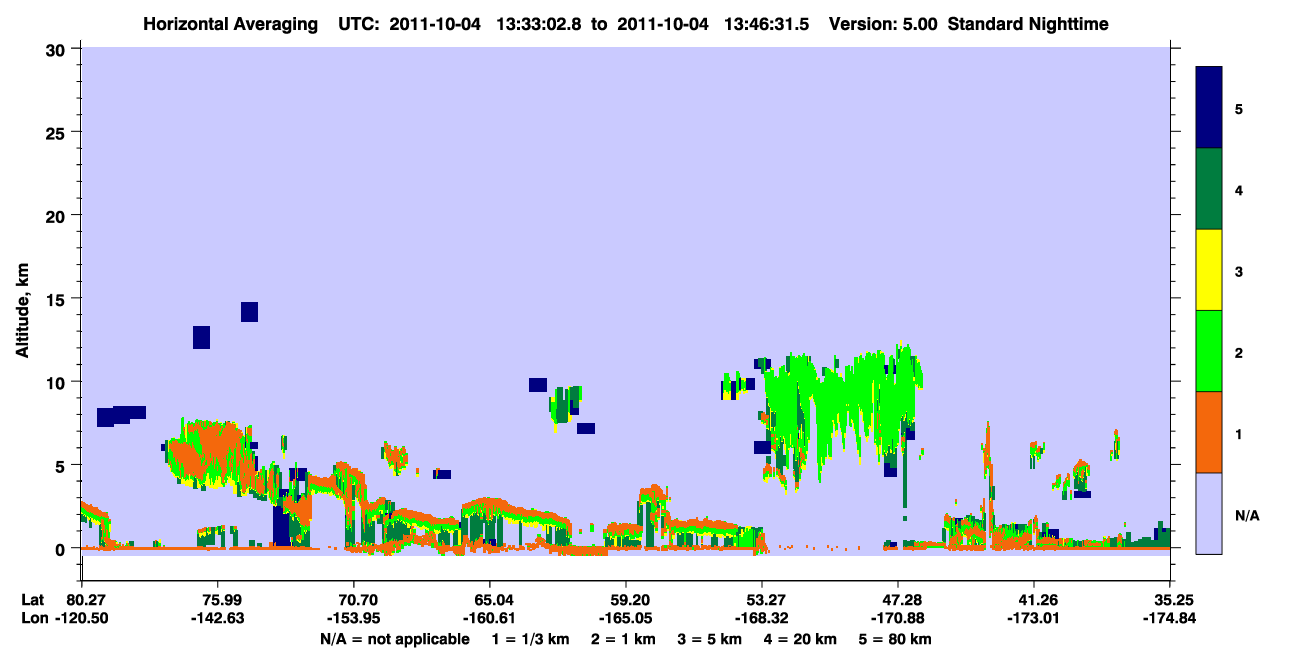Click the '5 = 80 km' legend text
This screenshot has width=1300, height=667.
tap(896, 640)
